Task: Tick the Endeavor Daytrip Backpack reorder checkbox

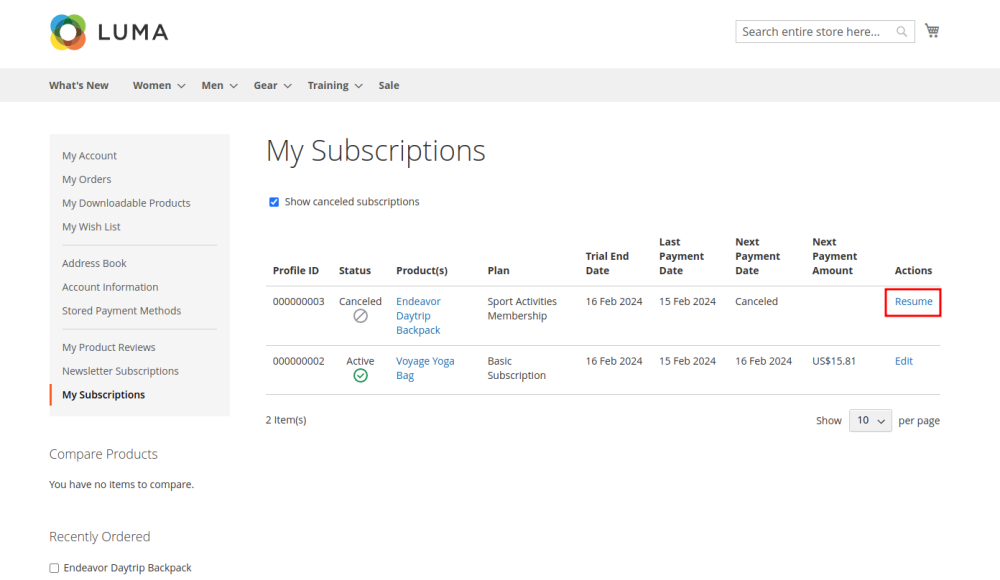Action: click(54, 568)
